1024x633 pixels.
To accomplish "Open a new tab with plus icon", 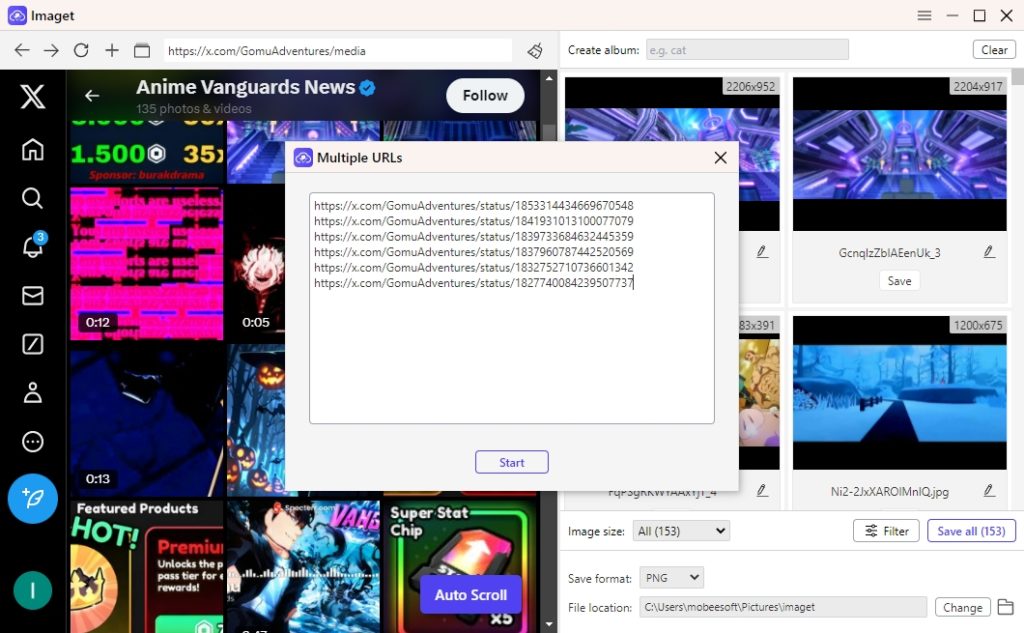I will pos(112,50).
